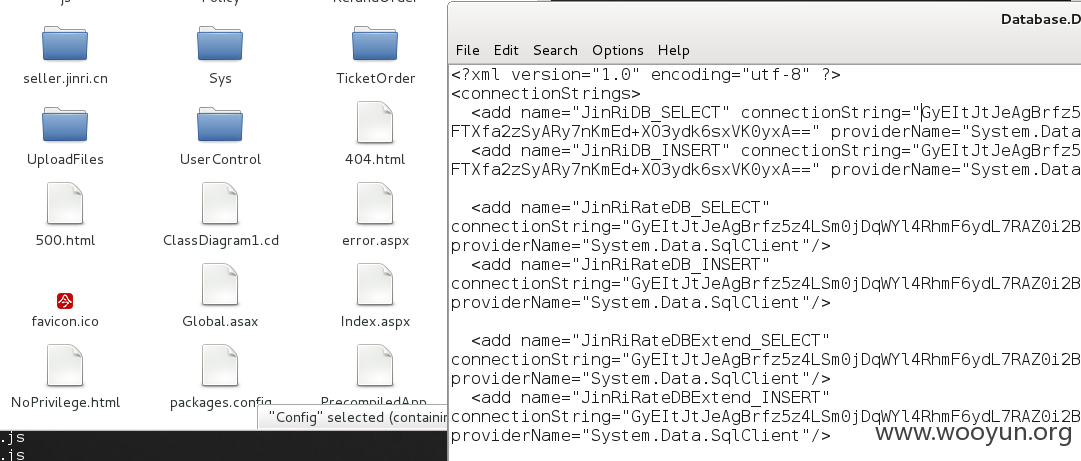Select the NoPrivilege.html file icon
1081x461 pixels.
[x=65, y=366]
